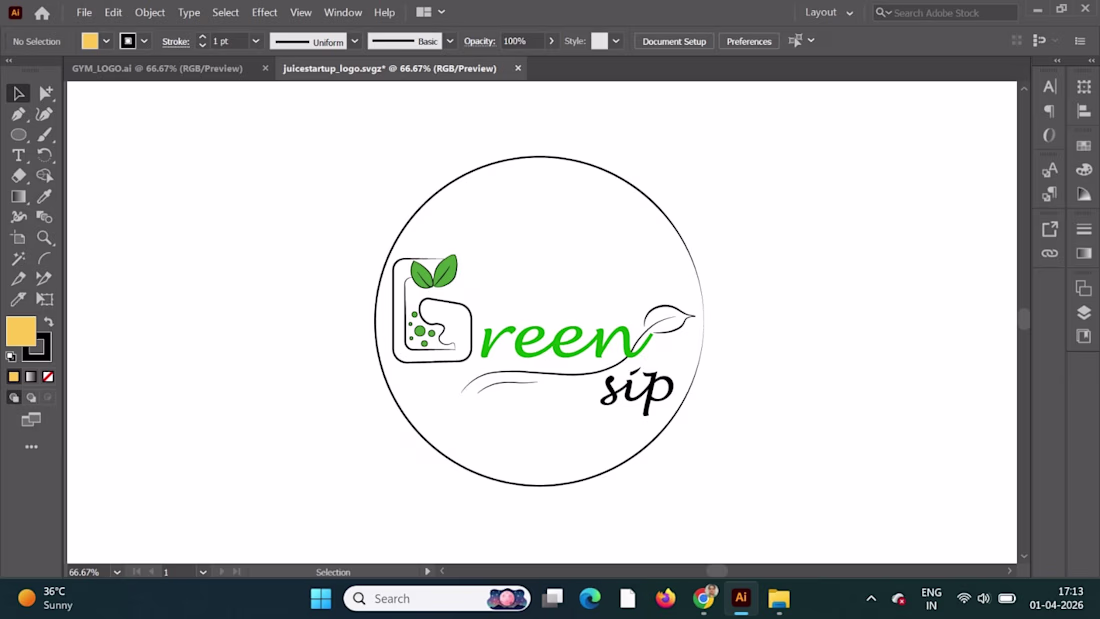Open the Edit Toolbar three-dots menu
Image resolution: width=1100 pixels, height=619 pixels.
tap(32, 447)
